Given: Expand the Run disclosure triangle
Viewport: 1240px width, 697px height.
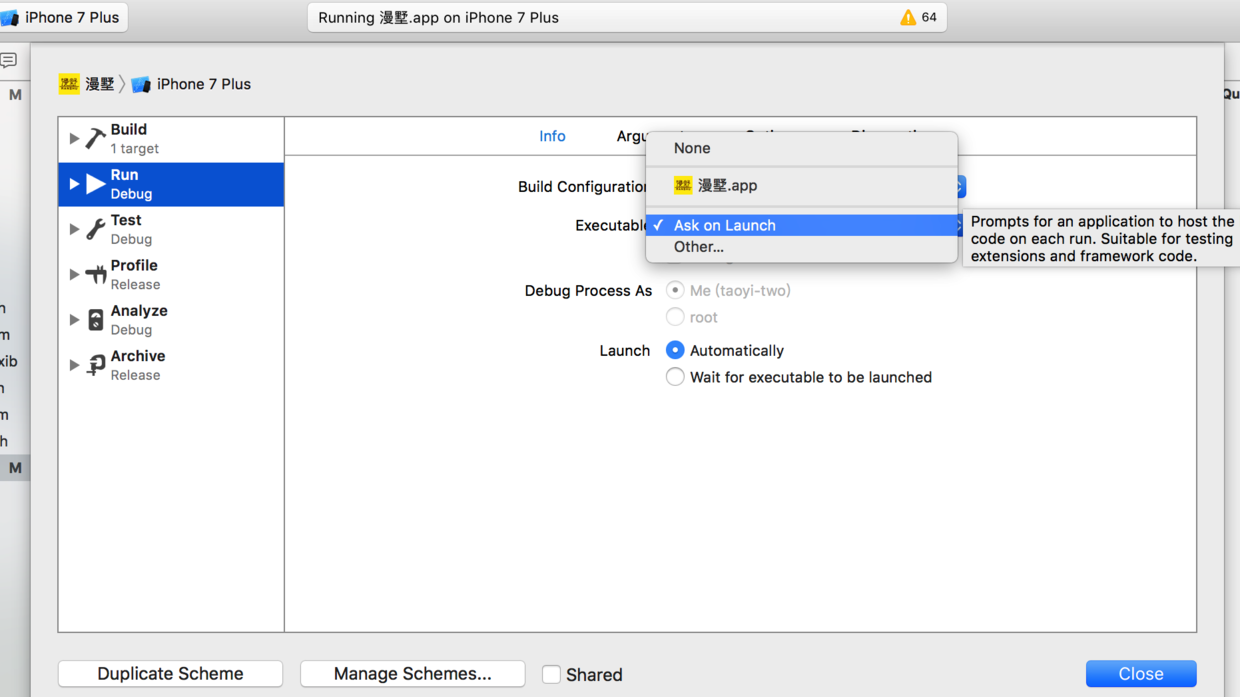Looking at the screenshot, I should pos(74,184).
